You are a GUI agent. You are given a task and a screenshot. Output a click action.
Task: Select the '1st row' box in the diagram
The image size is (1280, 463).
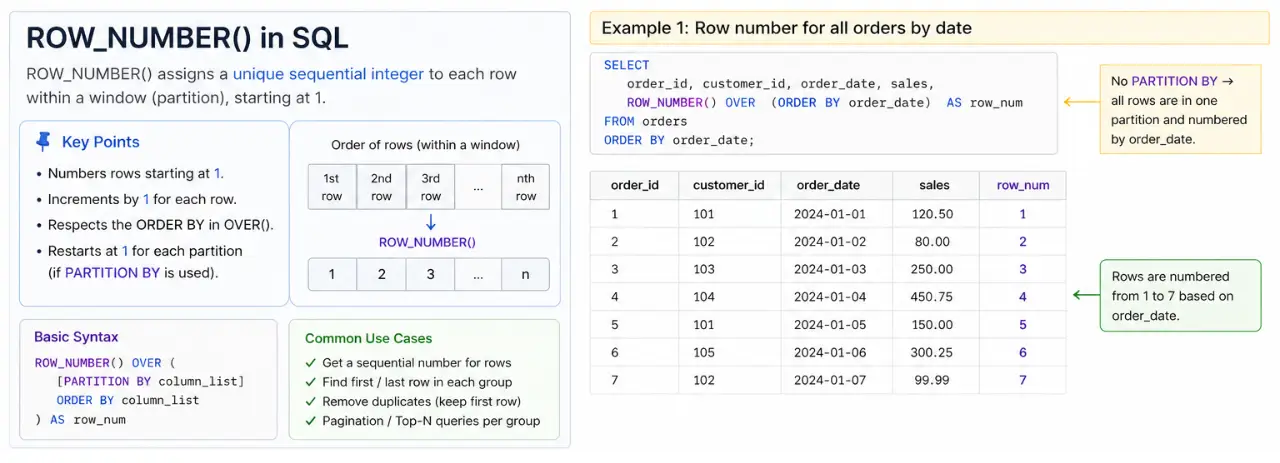point(332,187)
